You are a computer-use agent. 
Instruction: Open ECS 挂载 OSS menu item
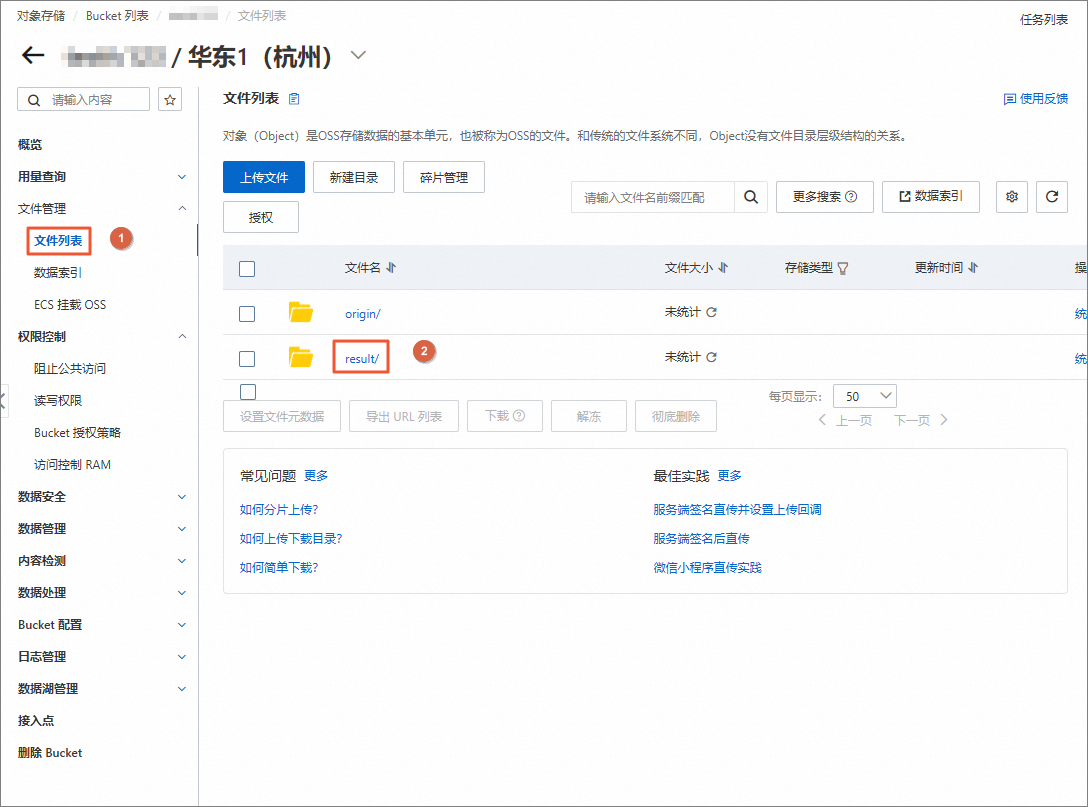pos(70,305)
